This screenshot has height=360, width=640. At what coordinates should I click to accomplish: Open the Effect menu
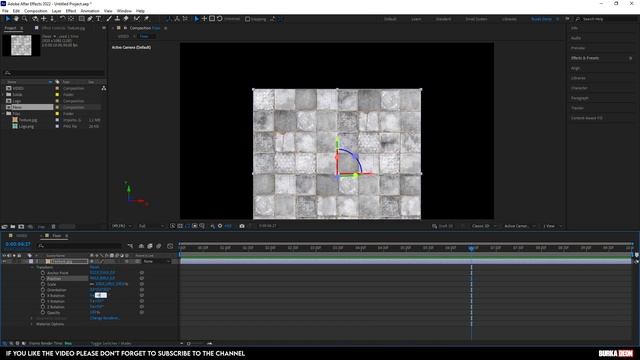tap(71, 11)
